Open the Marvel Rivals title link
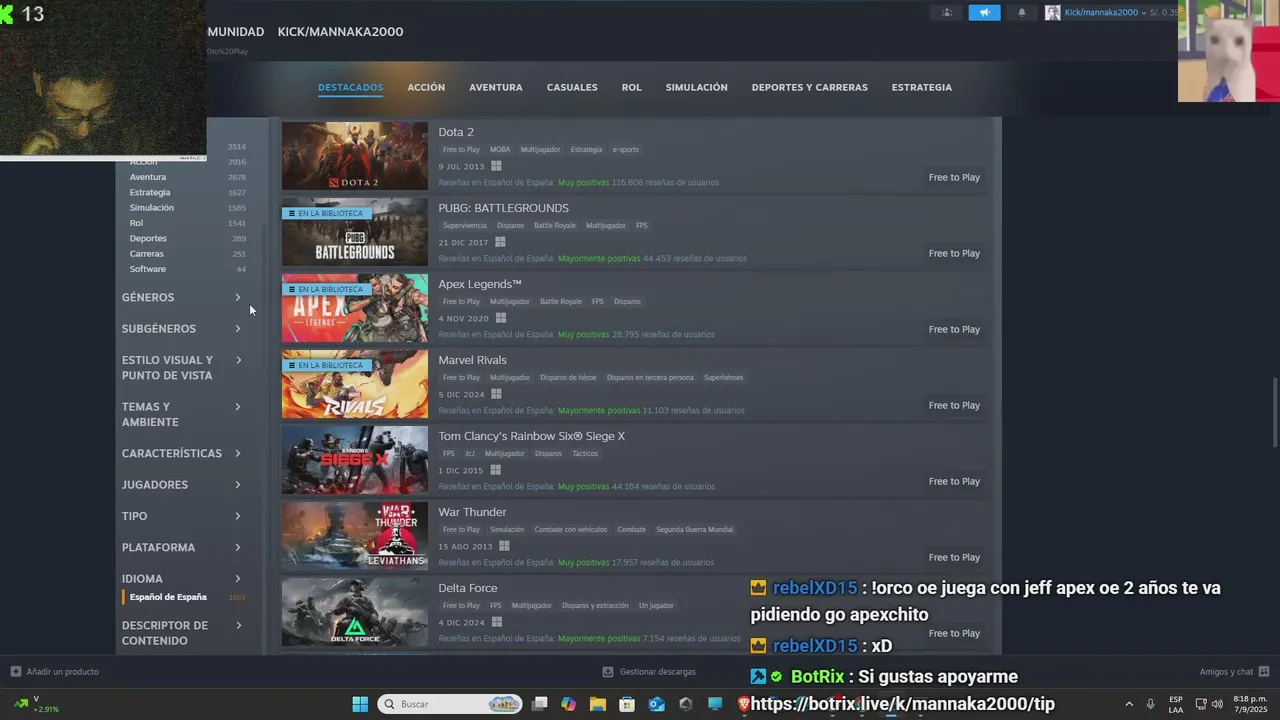 pos(472,360)
